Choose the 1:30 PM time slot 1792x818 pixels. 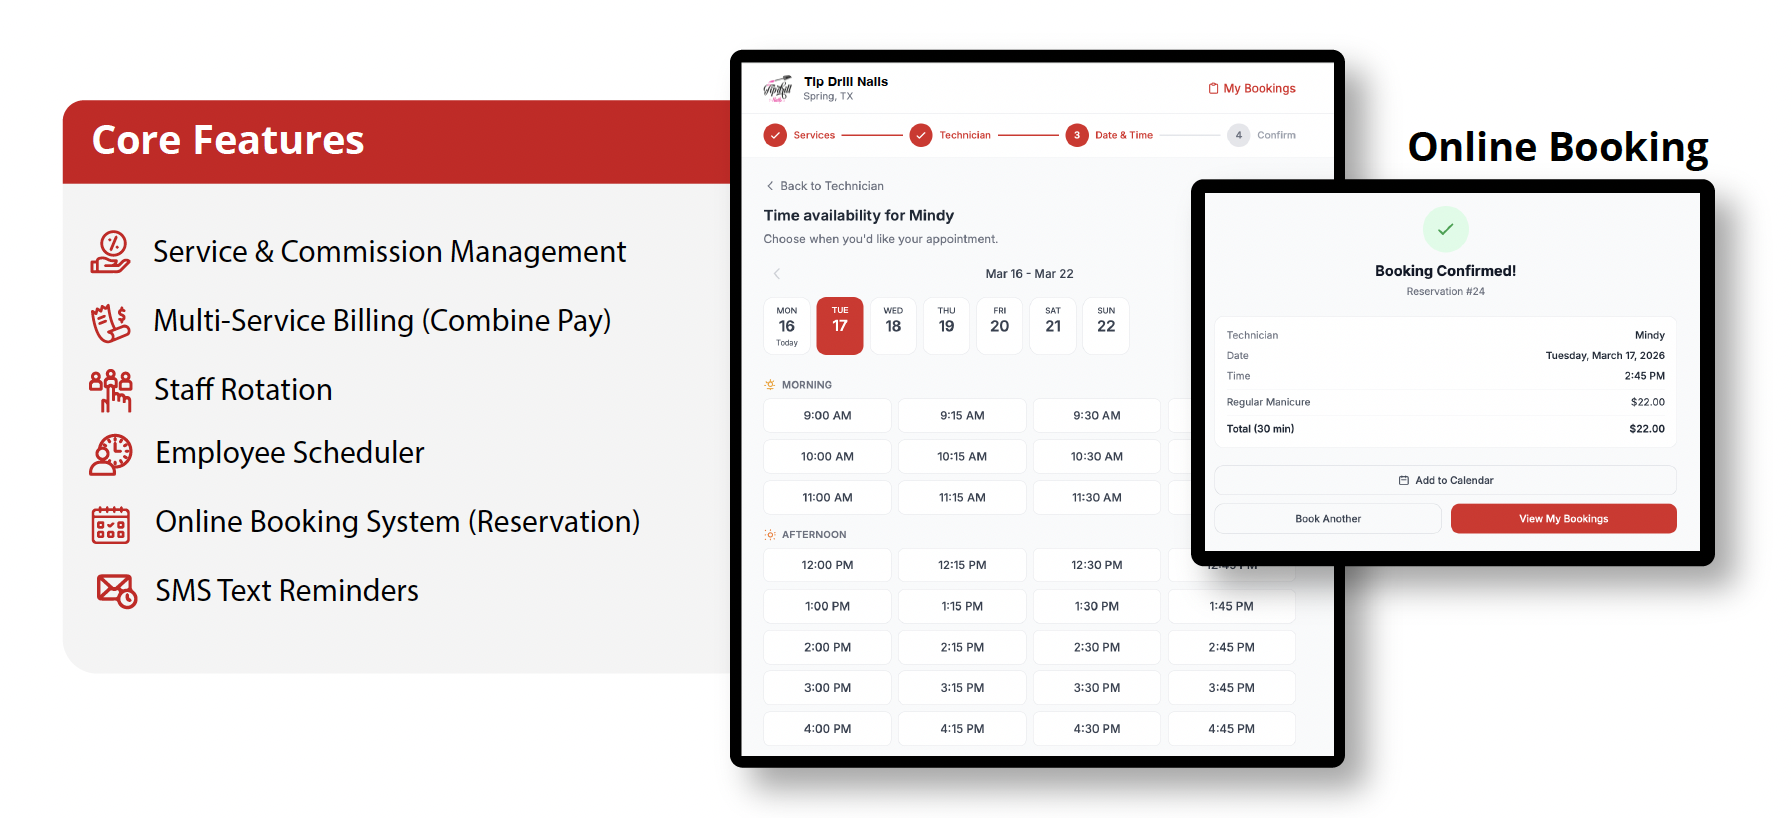1097,606
